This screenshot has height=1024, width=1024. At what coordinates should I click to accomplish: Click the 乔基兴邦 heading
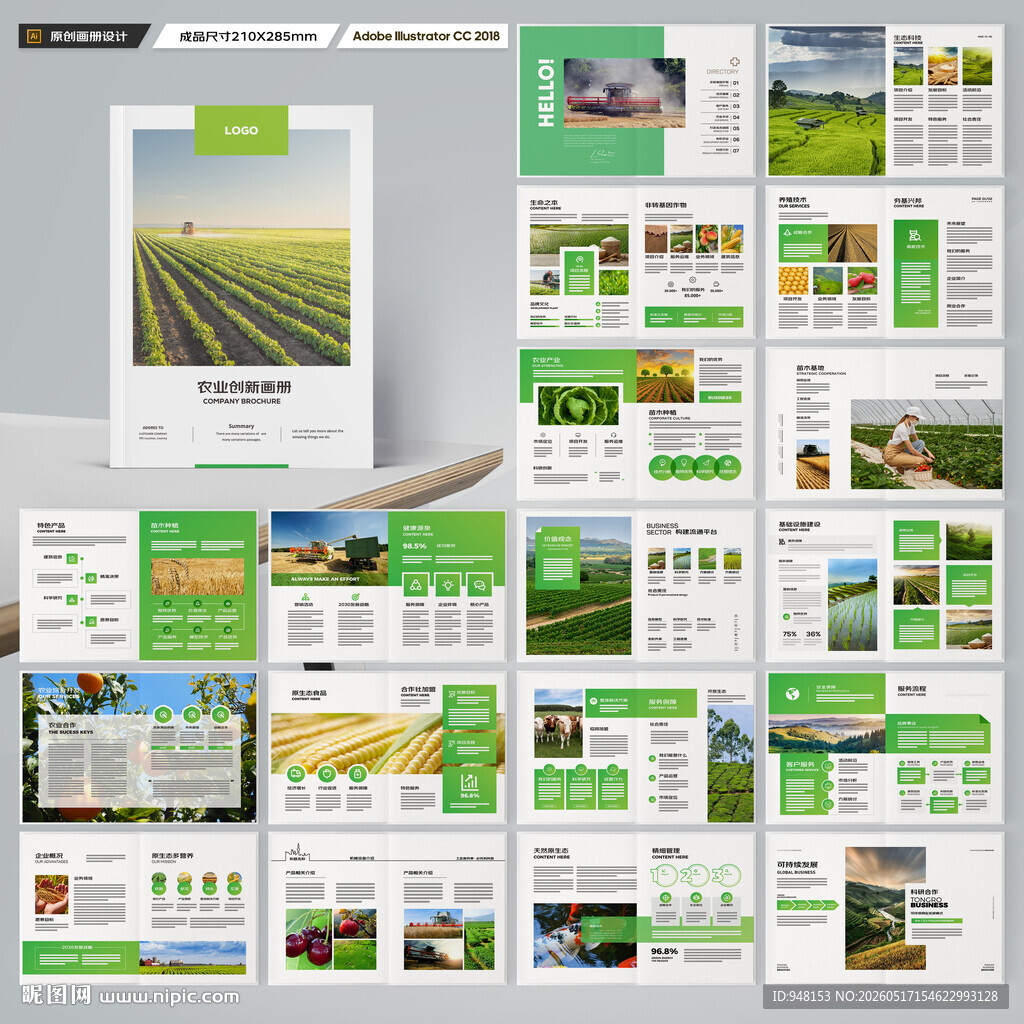[908, 200]
